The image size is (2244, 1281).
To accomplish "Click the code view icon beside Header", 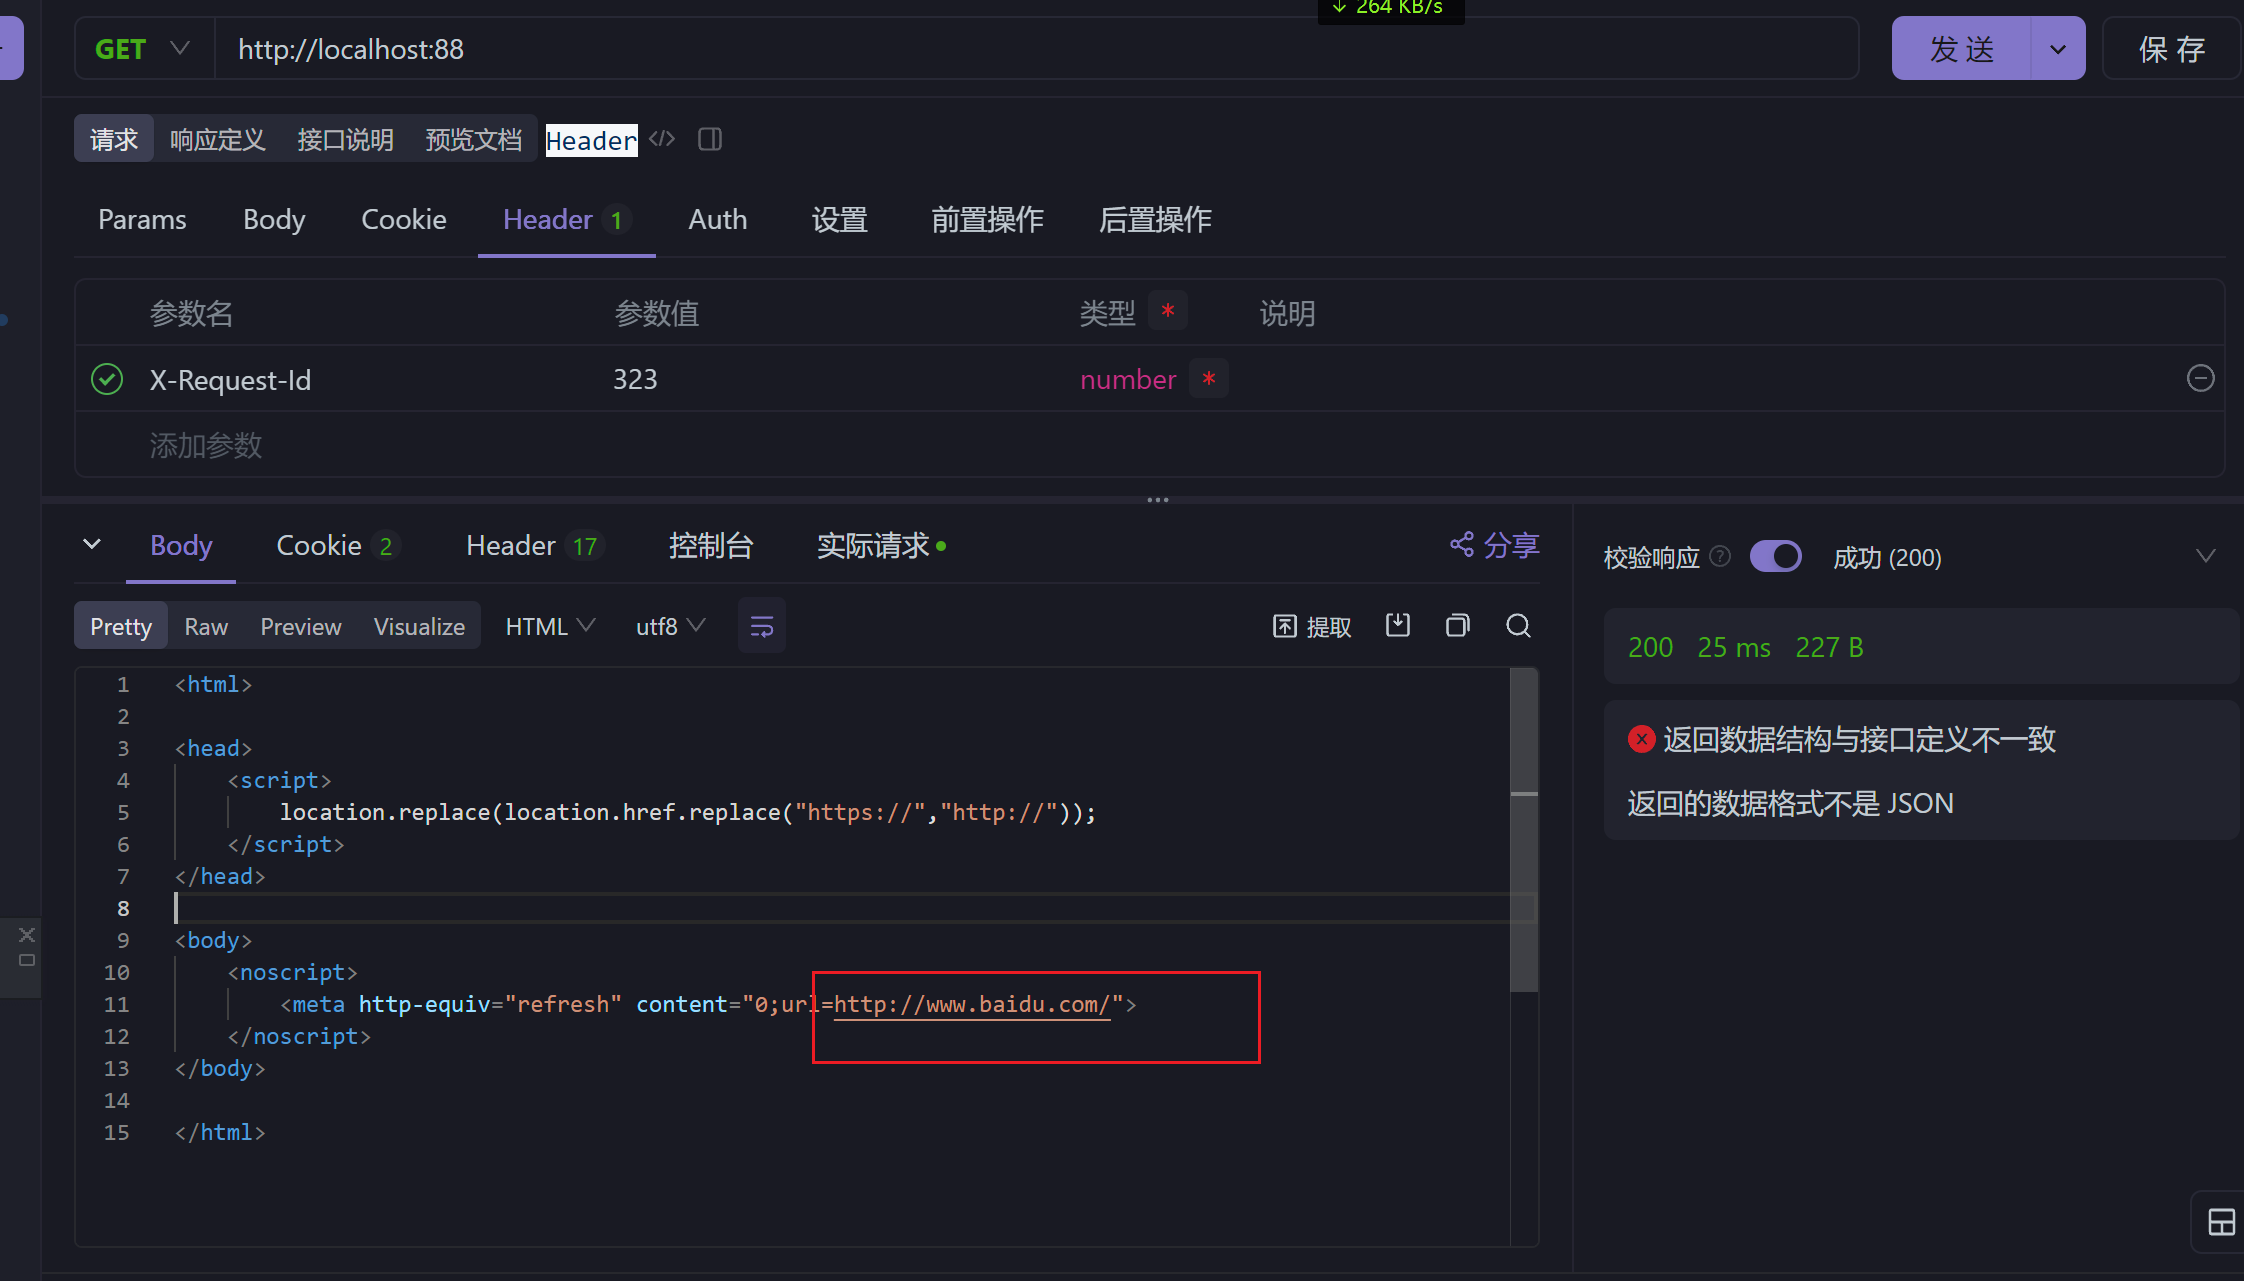I will click(x=662, y=139).
